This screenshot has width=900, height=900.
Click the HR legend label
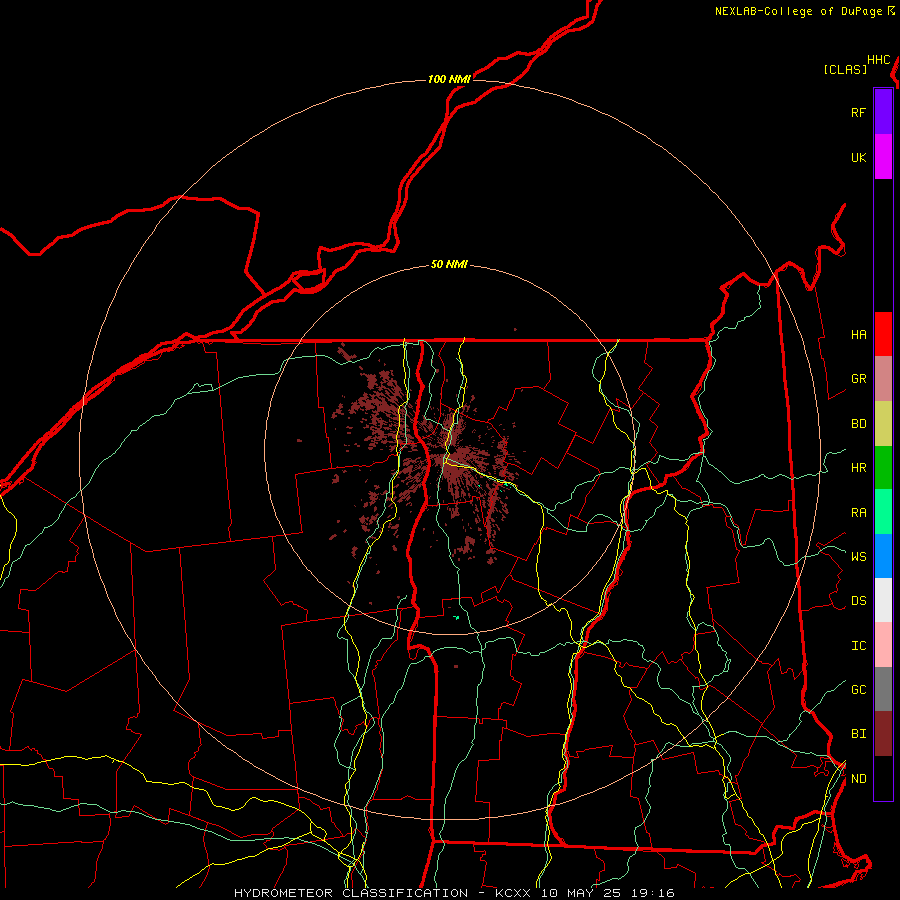[859, 468]
